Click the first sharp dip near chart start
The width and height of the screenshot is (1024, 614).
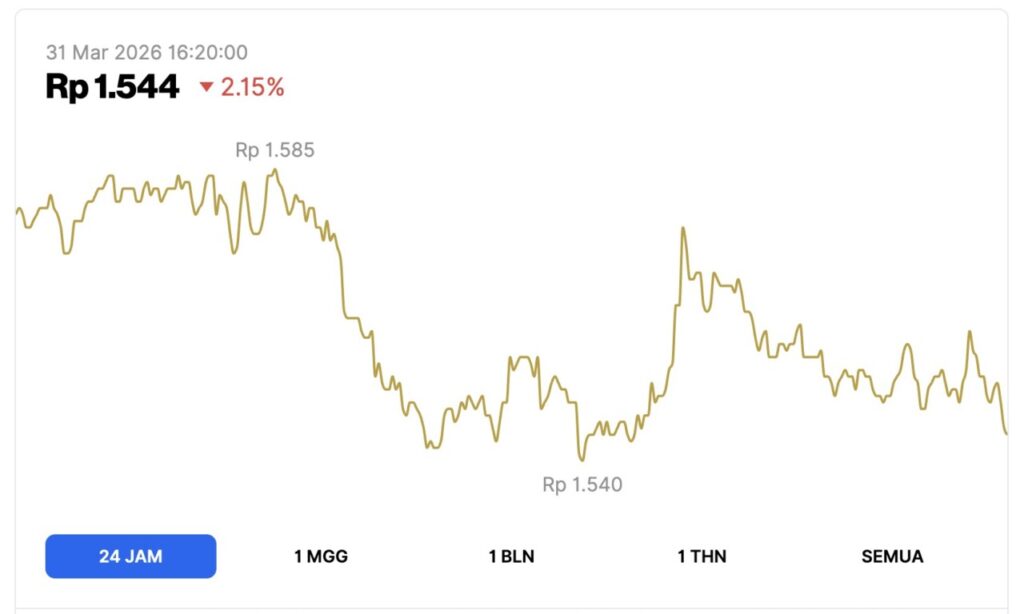(66, 252)
